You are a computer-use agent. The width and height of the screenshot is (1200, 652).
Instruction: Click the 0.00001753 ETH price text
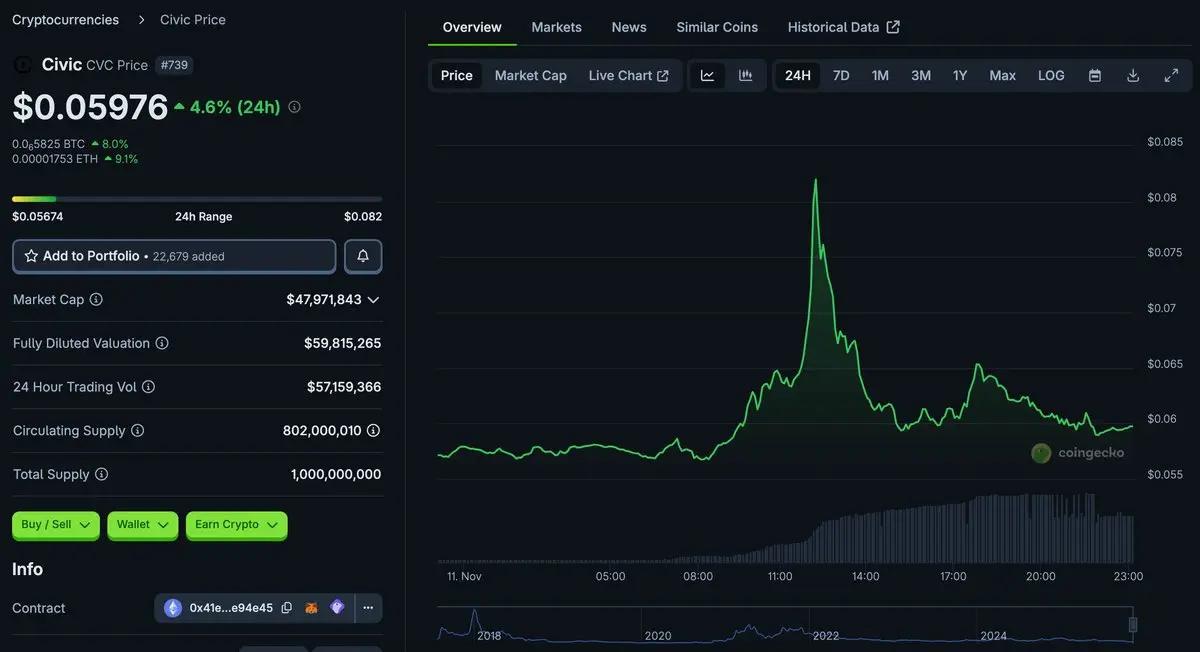pos(55,159)
